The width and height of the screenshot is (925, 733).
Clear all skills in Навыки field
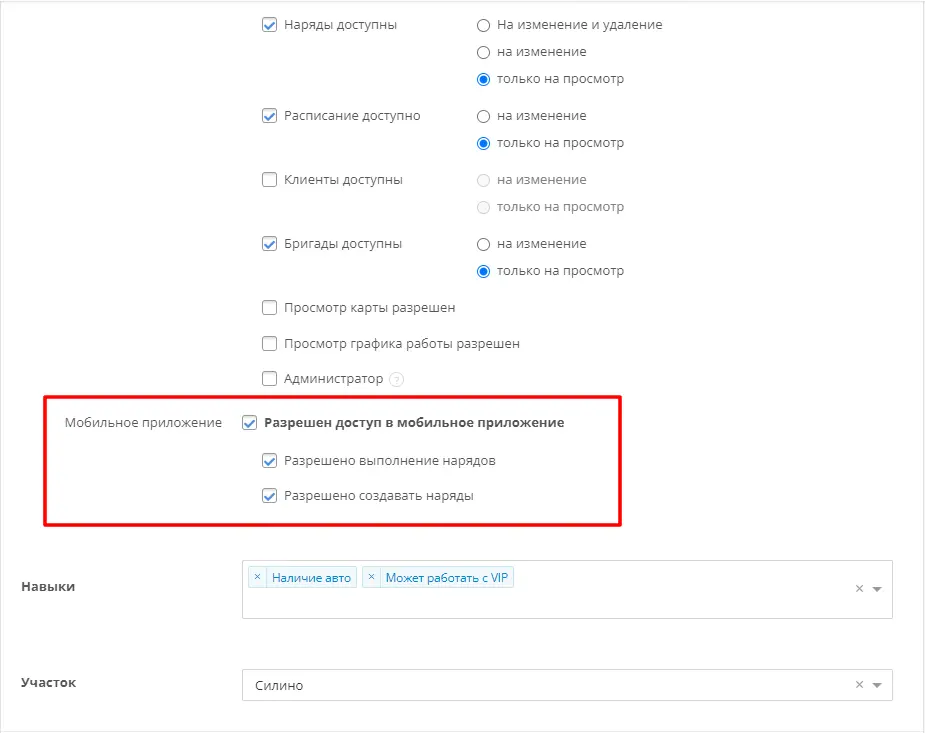pos(859,589)
